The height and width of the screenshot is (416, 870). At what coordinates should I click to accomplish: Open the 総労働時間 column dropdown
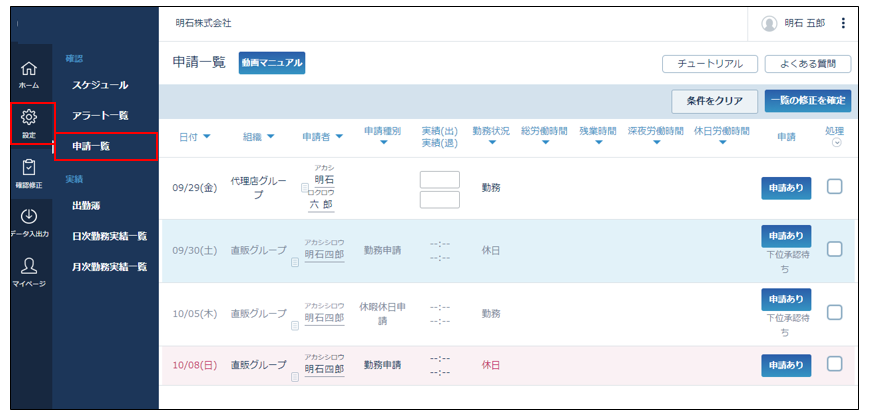(544, 143)
